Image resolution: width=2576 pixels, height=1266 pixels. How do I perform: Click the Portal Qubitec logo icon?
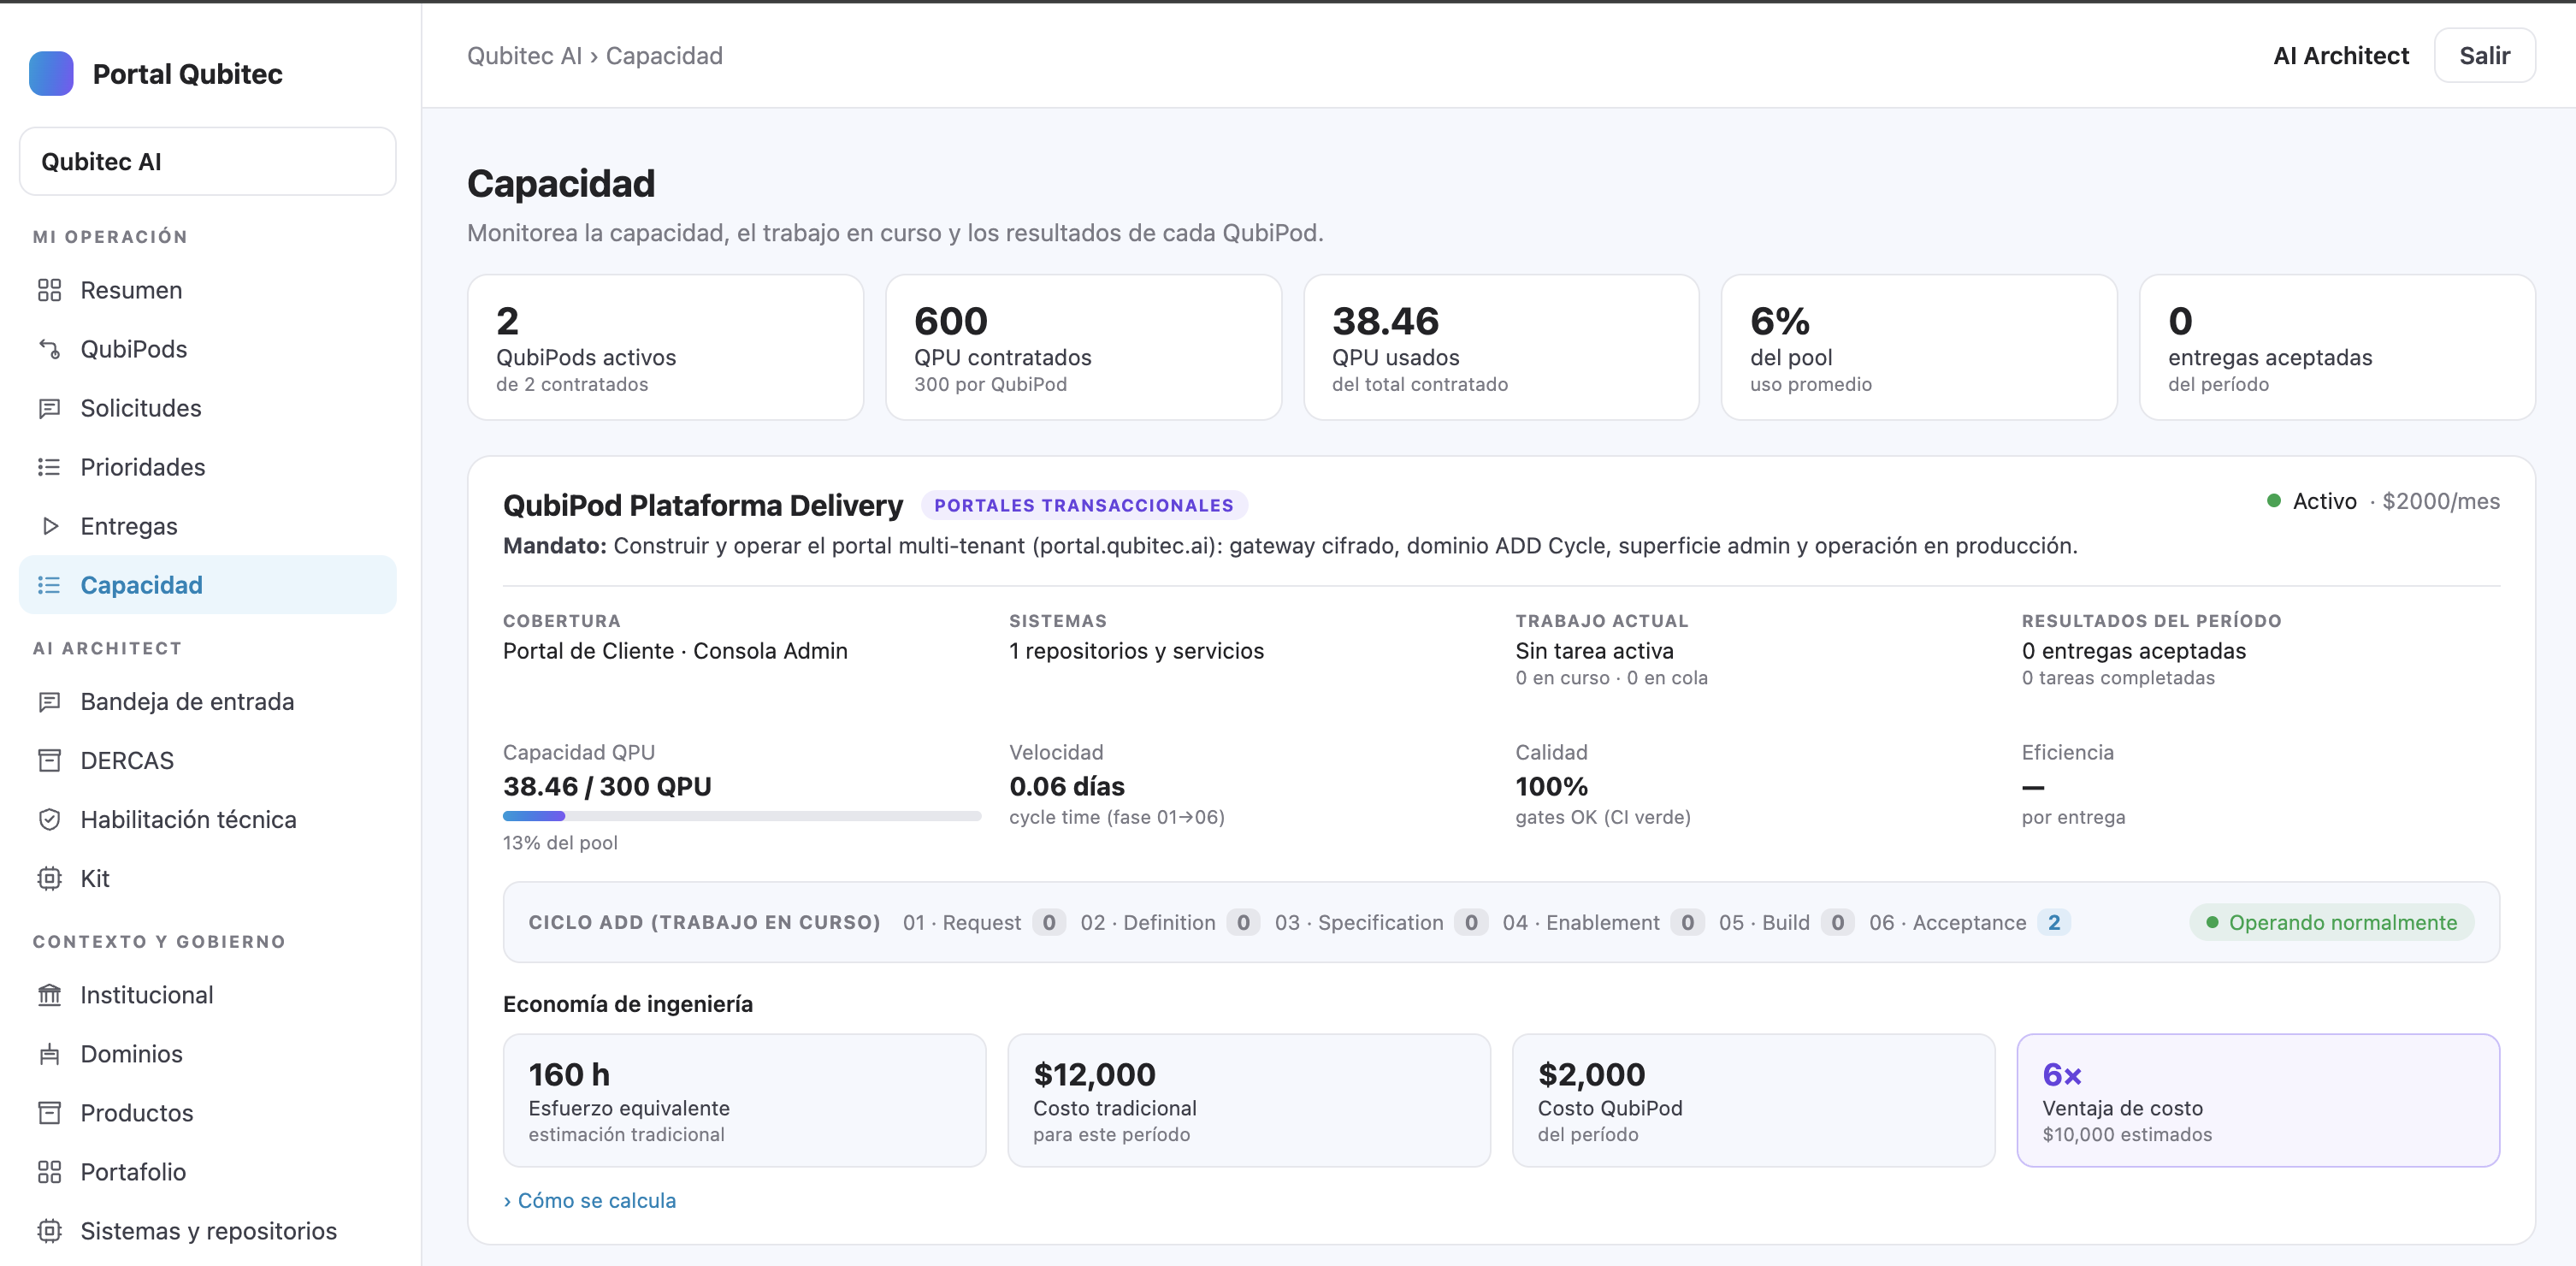click(51, 73)
